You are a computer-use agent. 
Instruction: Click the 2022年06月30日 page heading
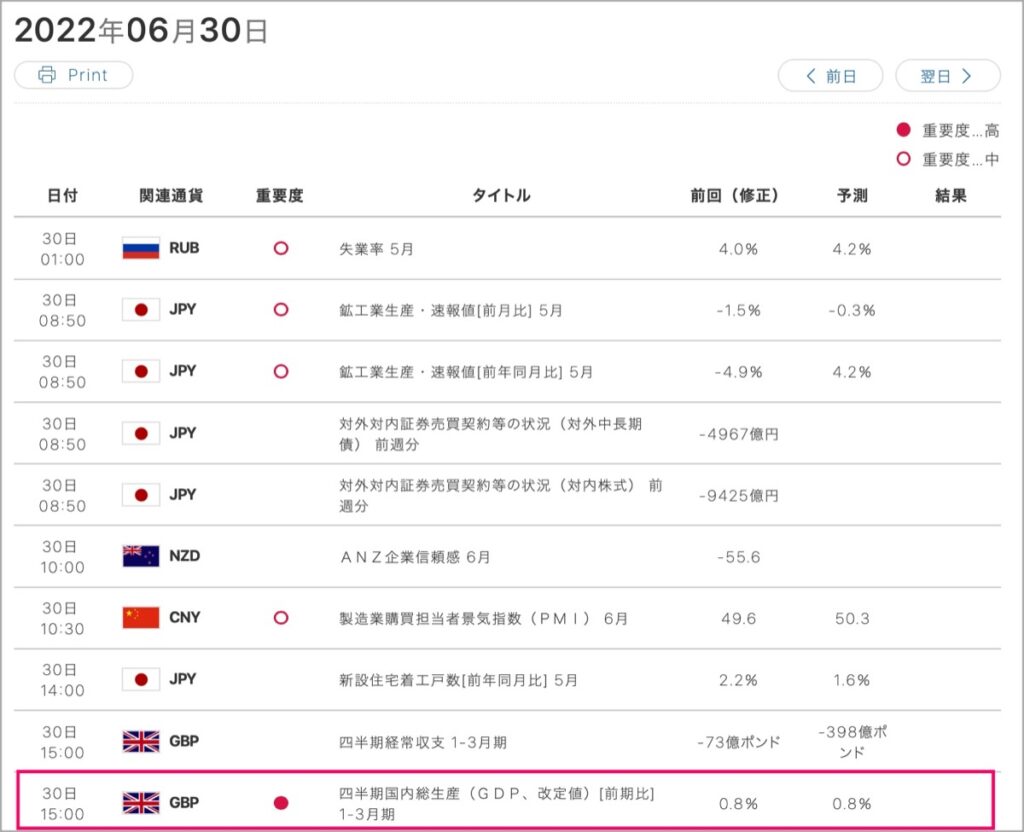point(141,30)
